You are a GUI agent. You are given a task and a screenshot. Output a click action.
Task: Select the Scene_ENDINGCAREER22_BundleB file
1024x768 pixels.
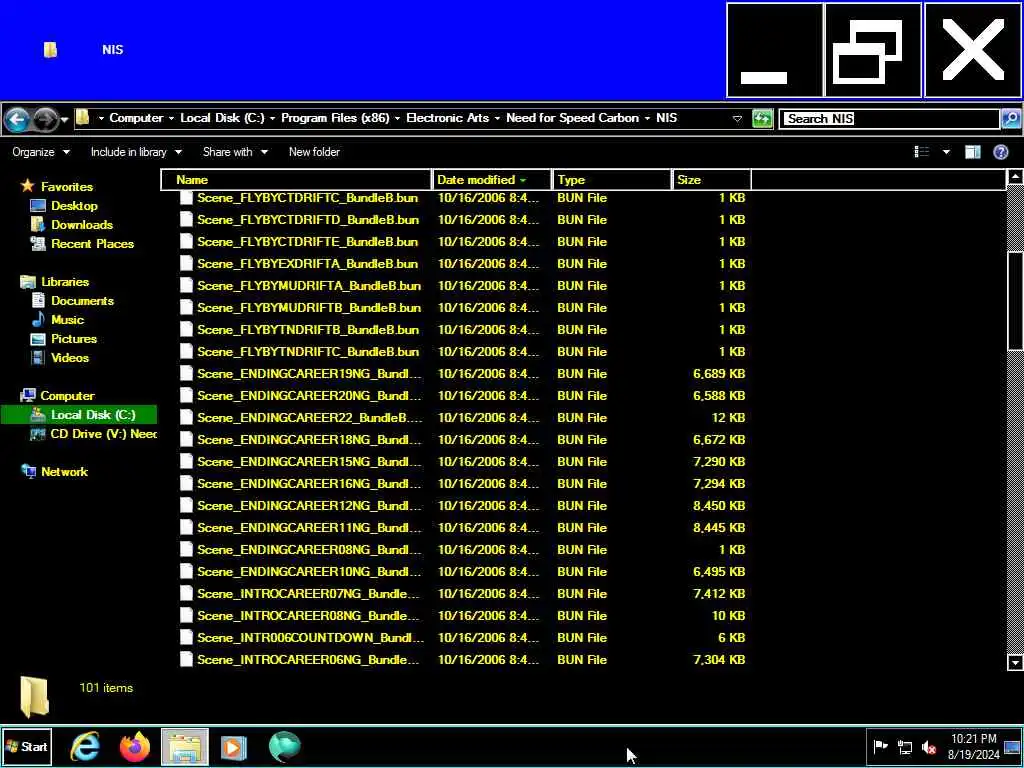tap(310, 418)
